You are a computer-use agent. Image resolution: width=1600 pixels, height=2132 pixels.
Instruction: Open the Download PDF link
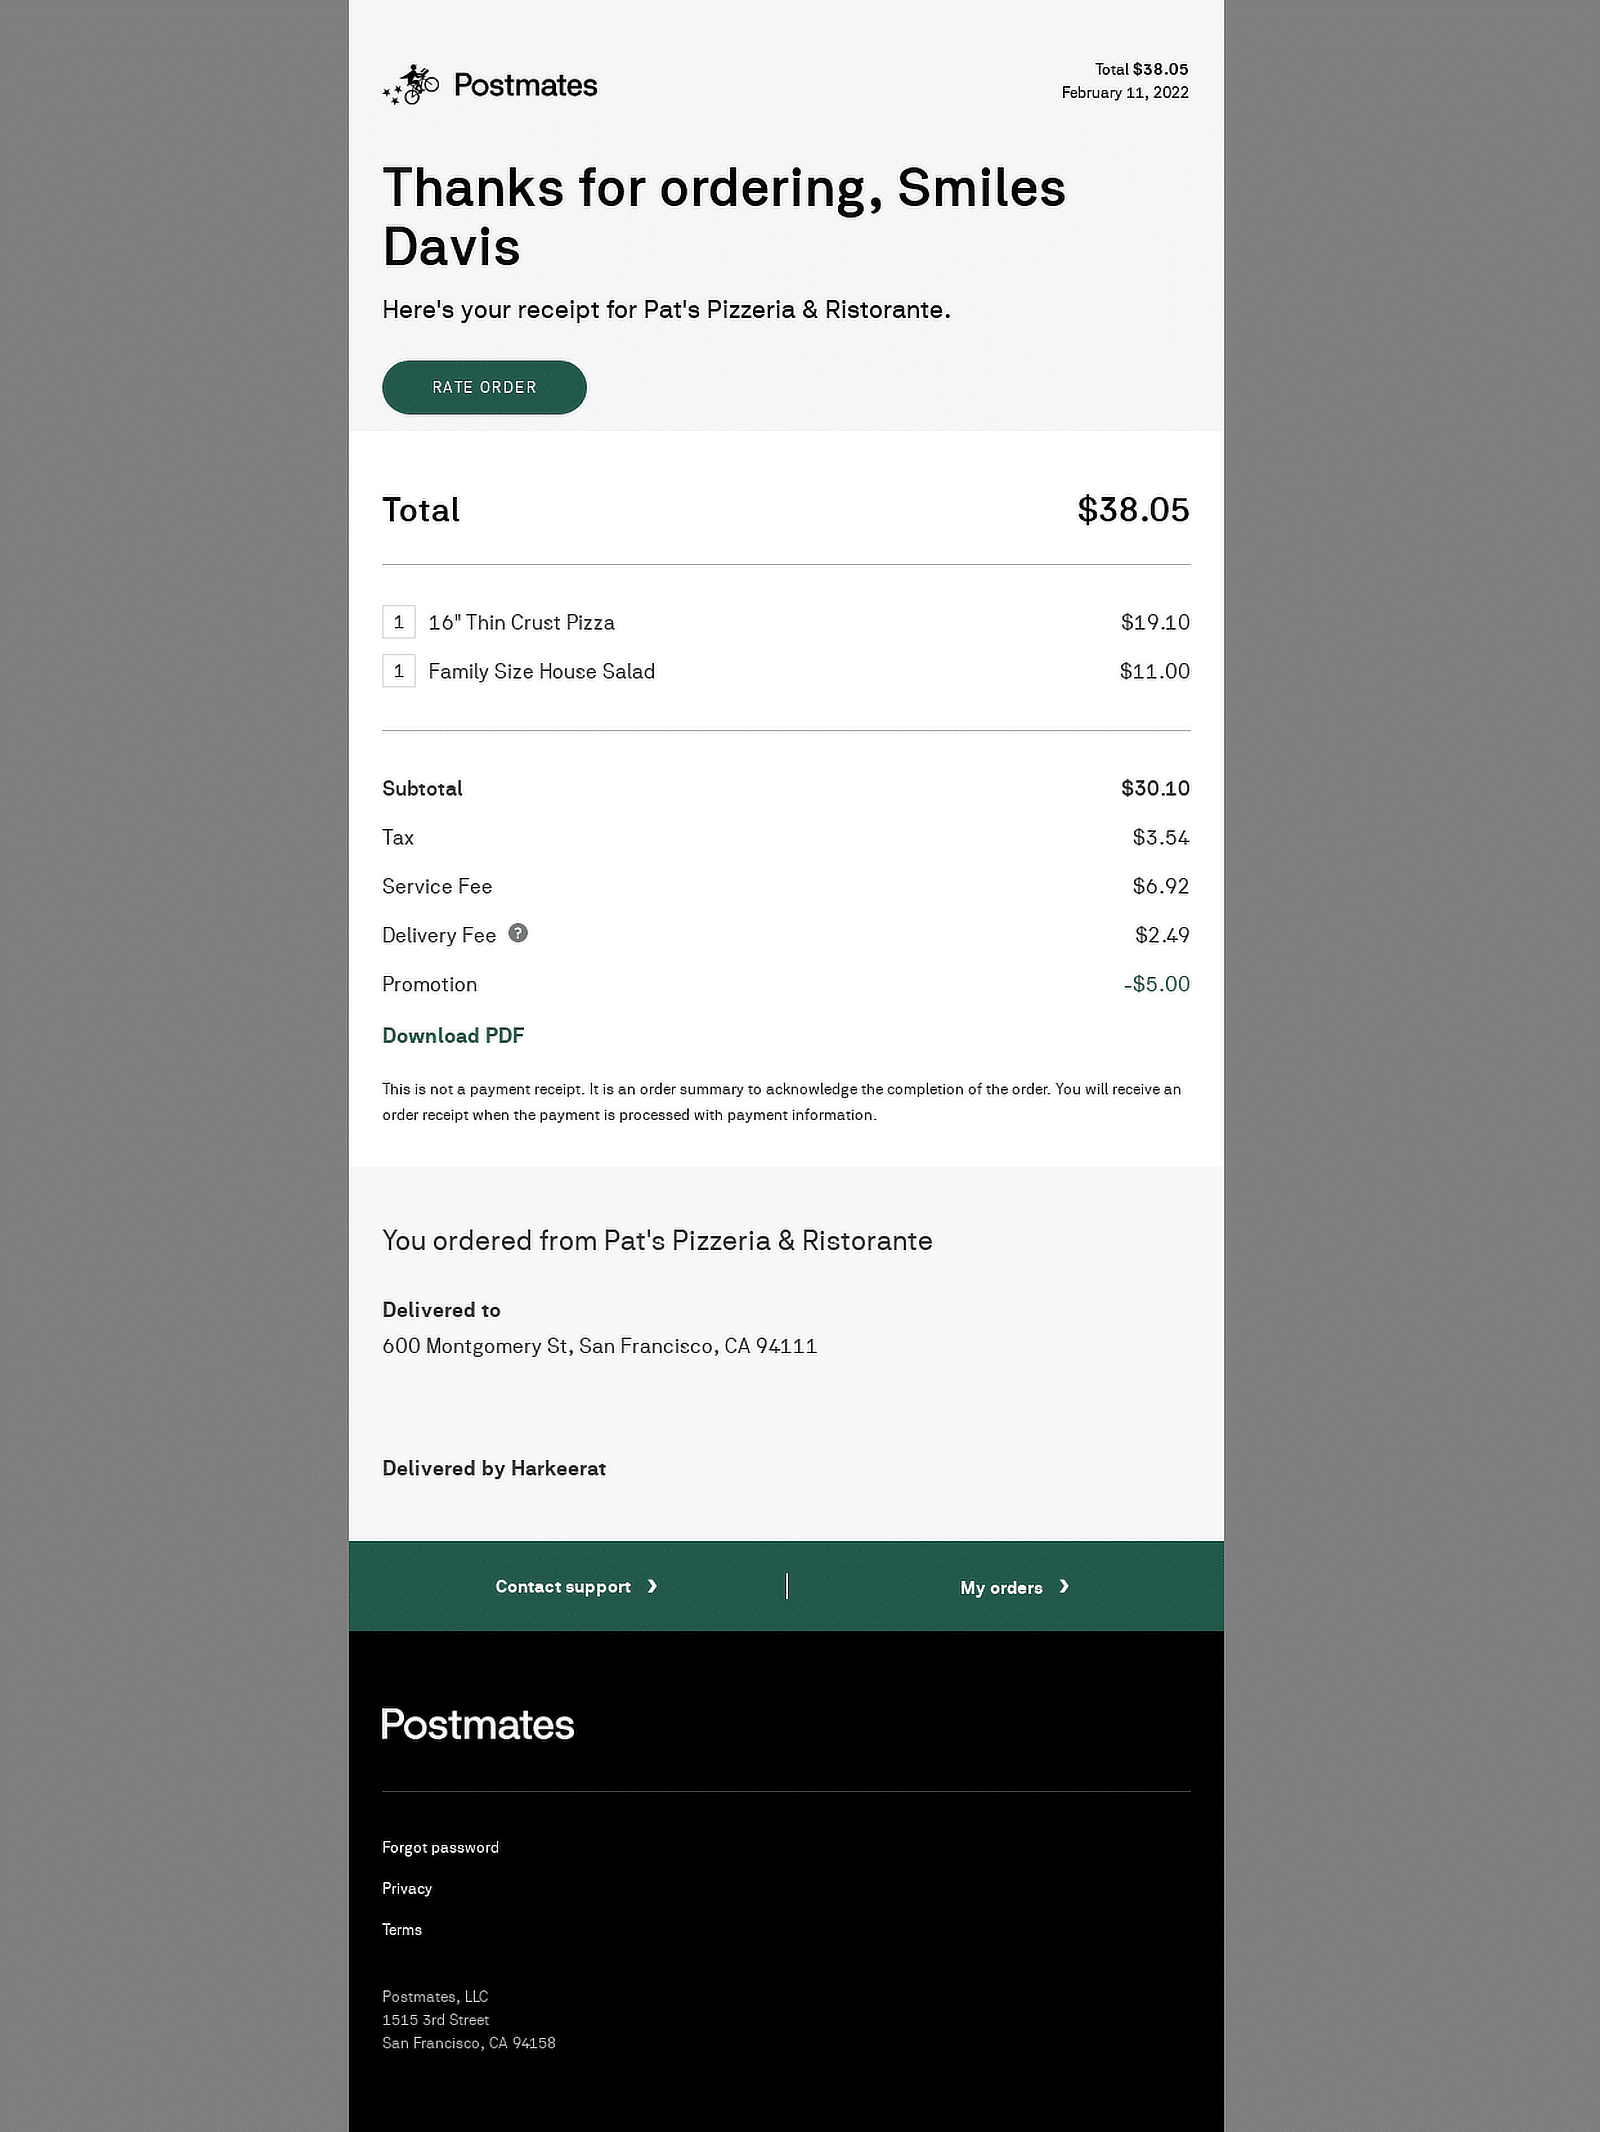pos(452,1035)
